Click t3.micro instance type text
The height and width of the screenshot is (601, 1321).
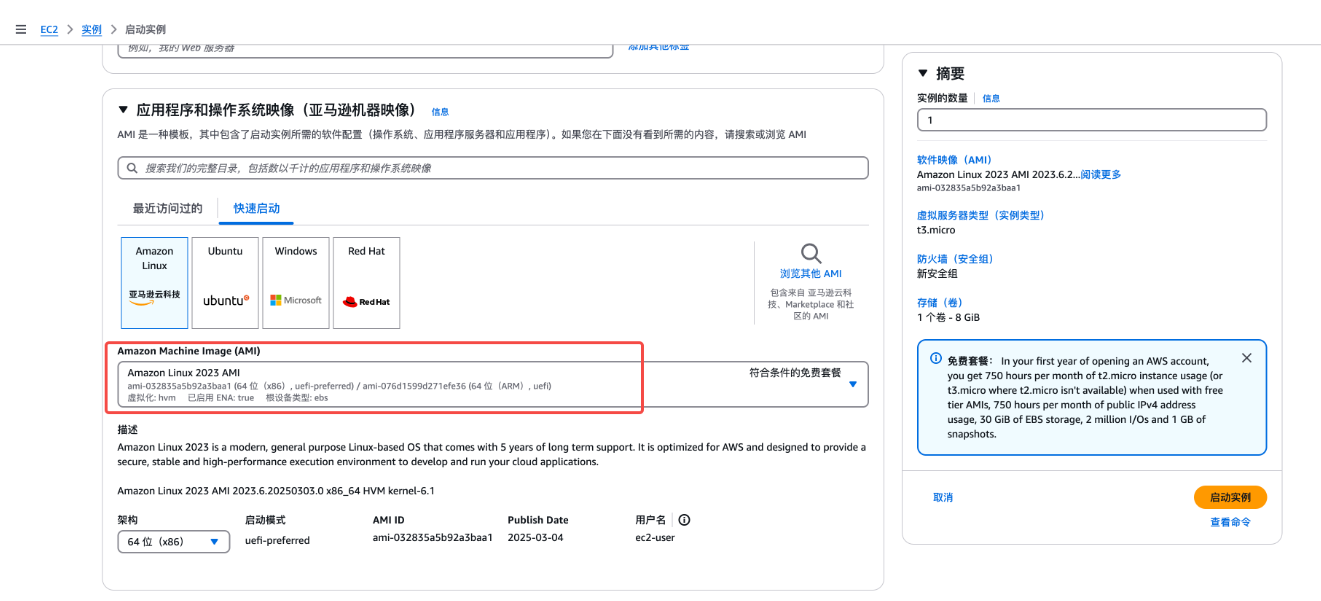click(937, 230)
